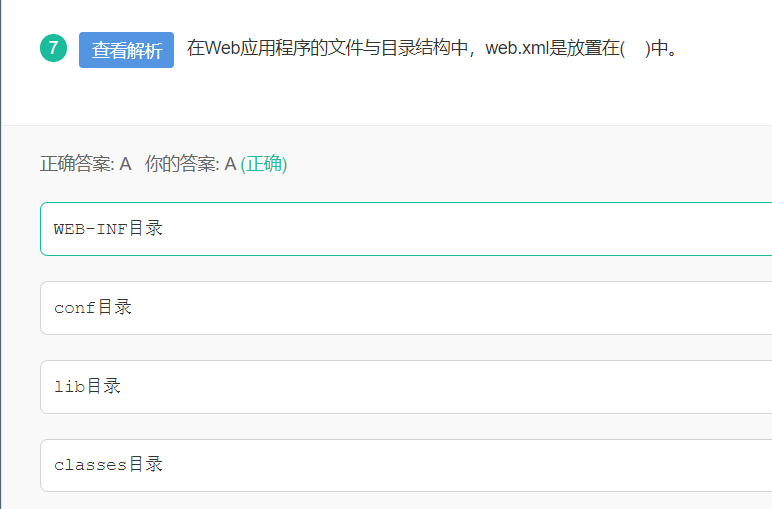Click the word lib in third option
Image resolution: width=772 pixels, height=509 pixels.
[x=70, y=387]
